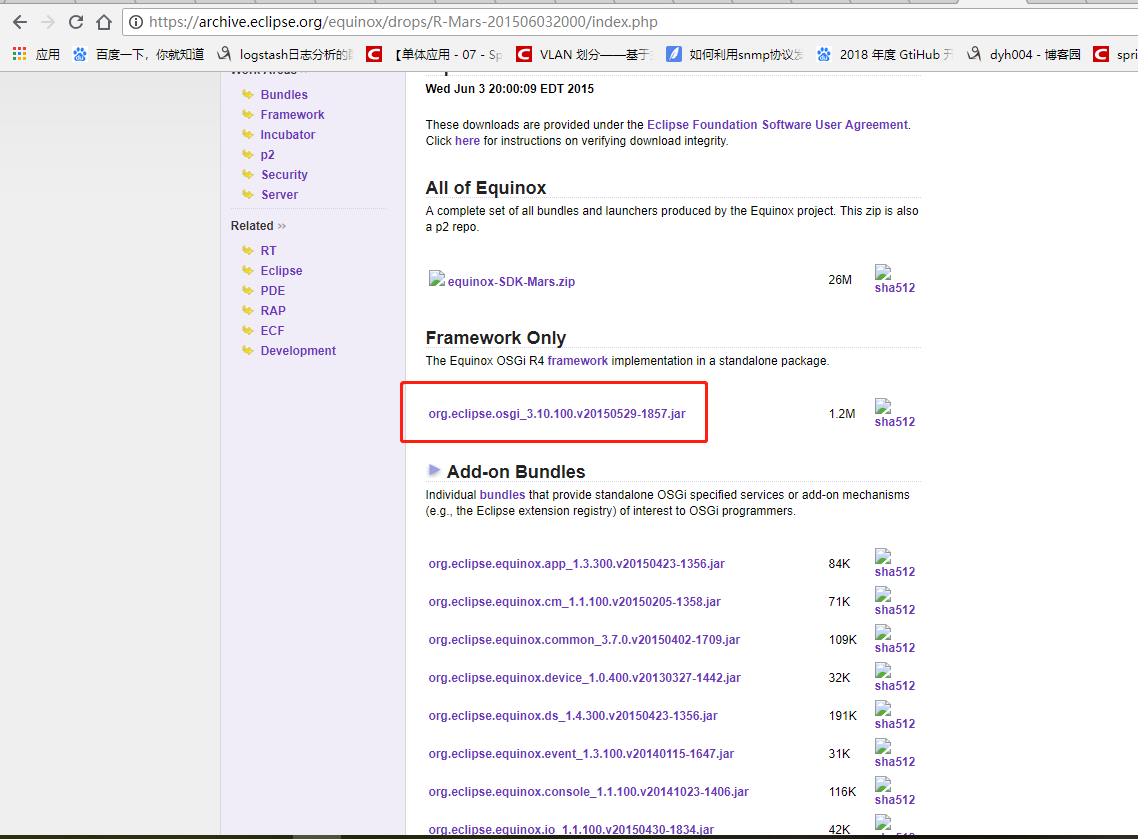Image resolution: width=1138 pixels, height=839 pixels.
Task: Open the 单体应用 - 07 bookmark
Action: click(434, 54)
